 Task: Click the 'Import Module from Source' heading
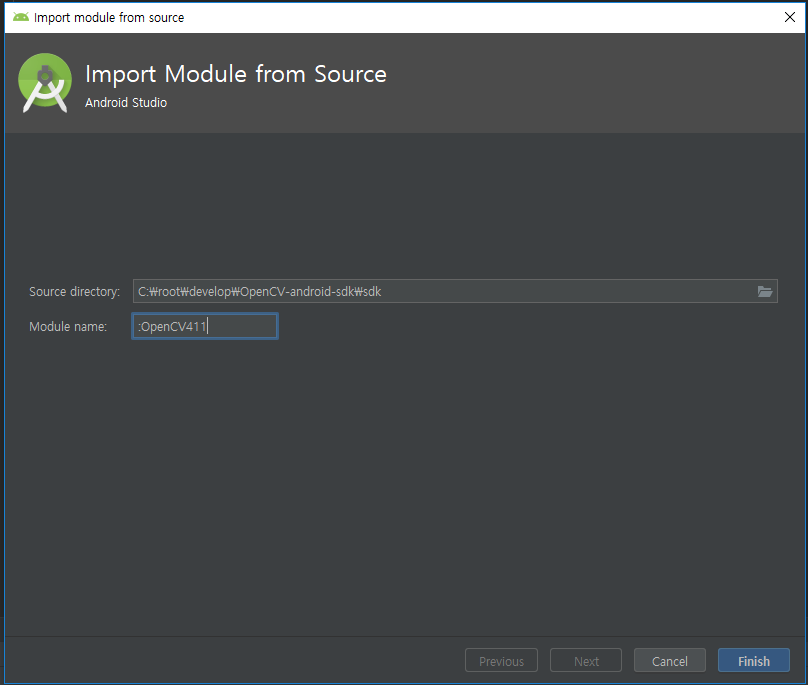click(236, 74)
